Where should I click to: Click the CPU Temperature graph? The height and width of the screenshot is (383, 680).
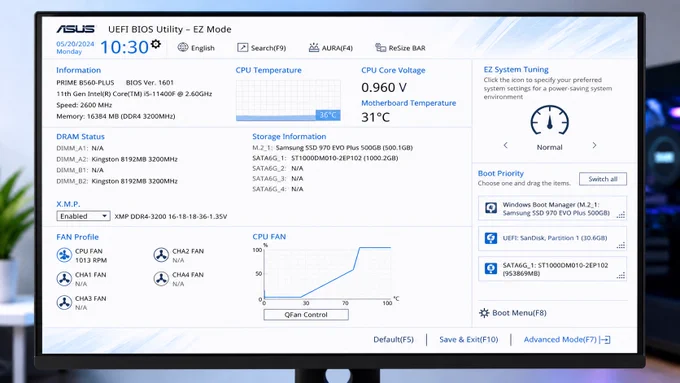click(x=288, y=100)
